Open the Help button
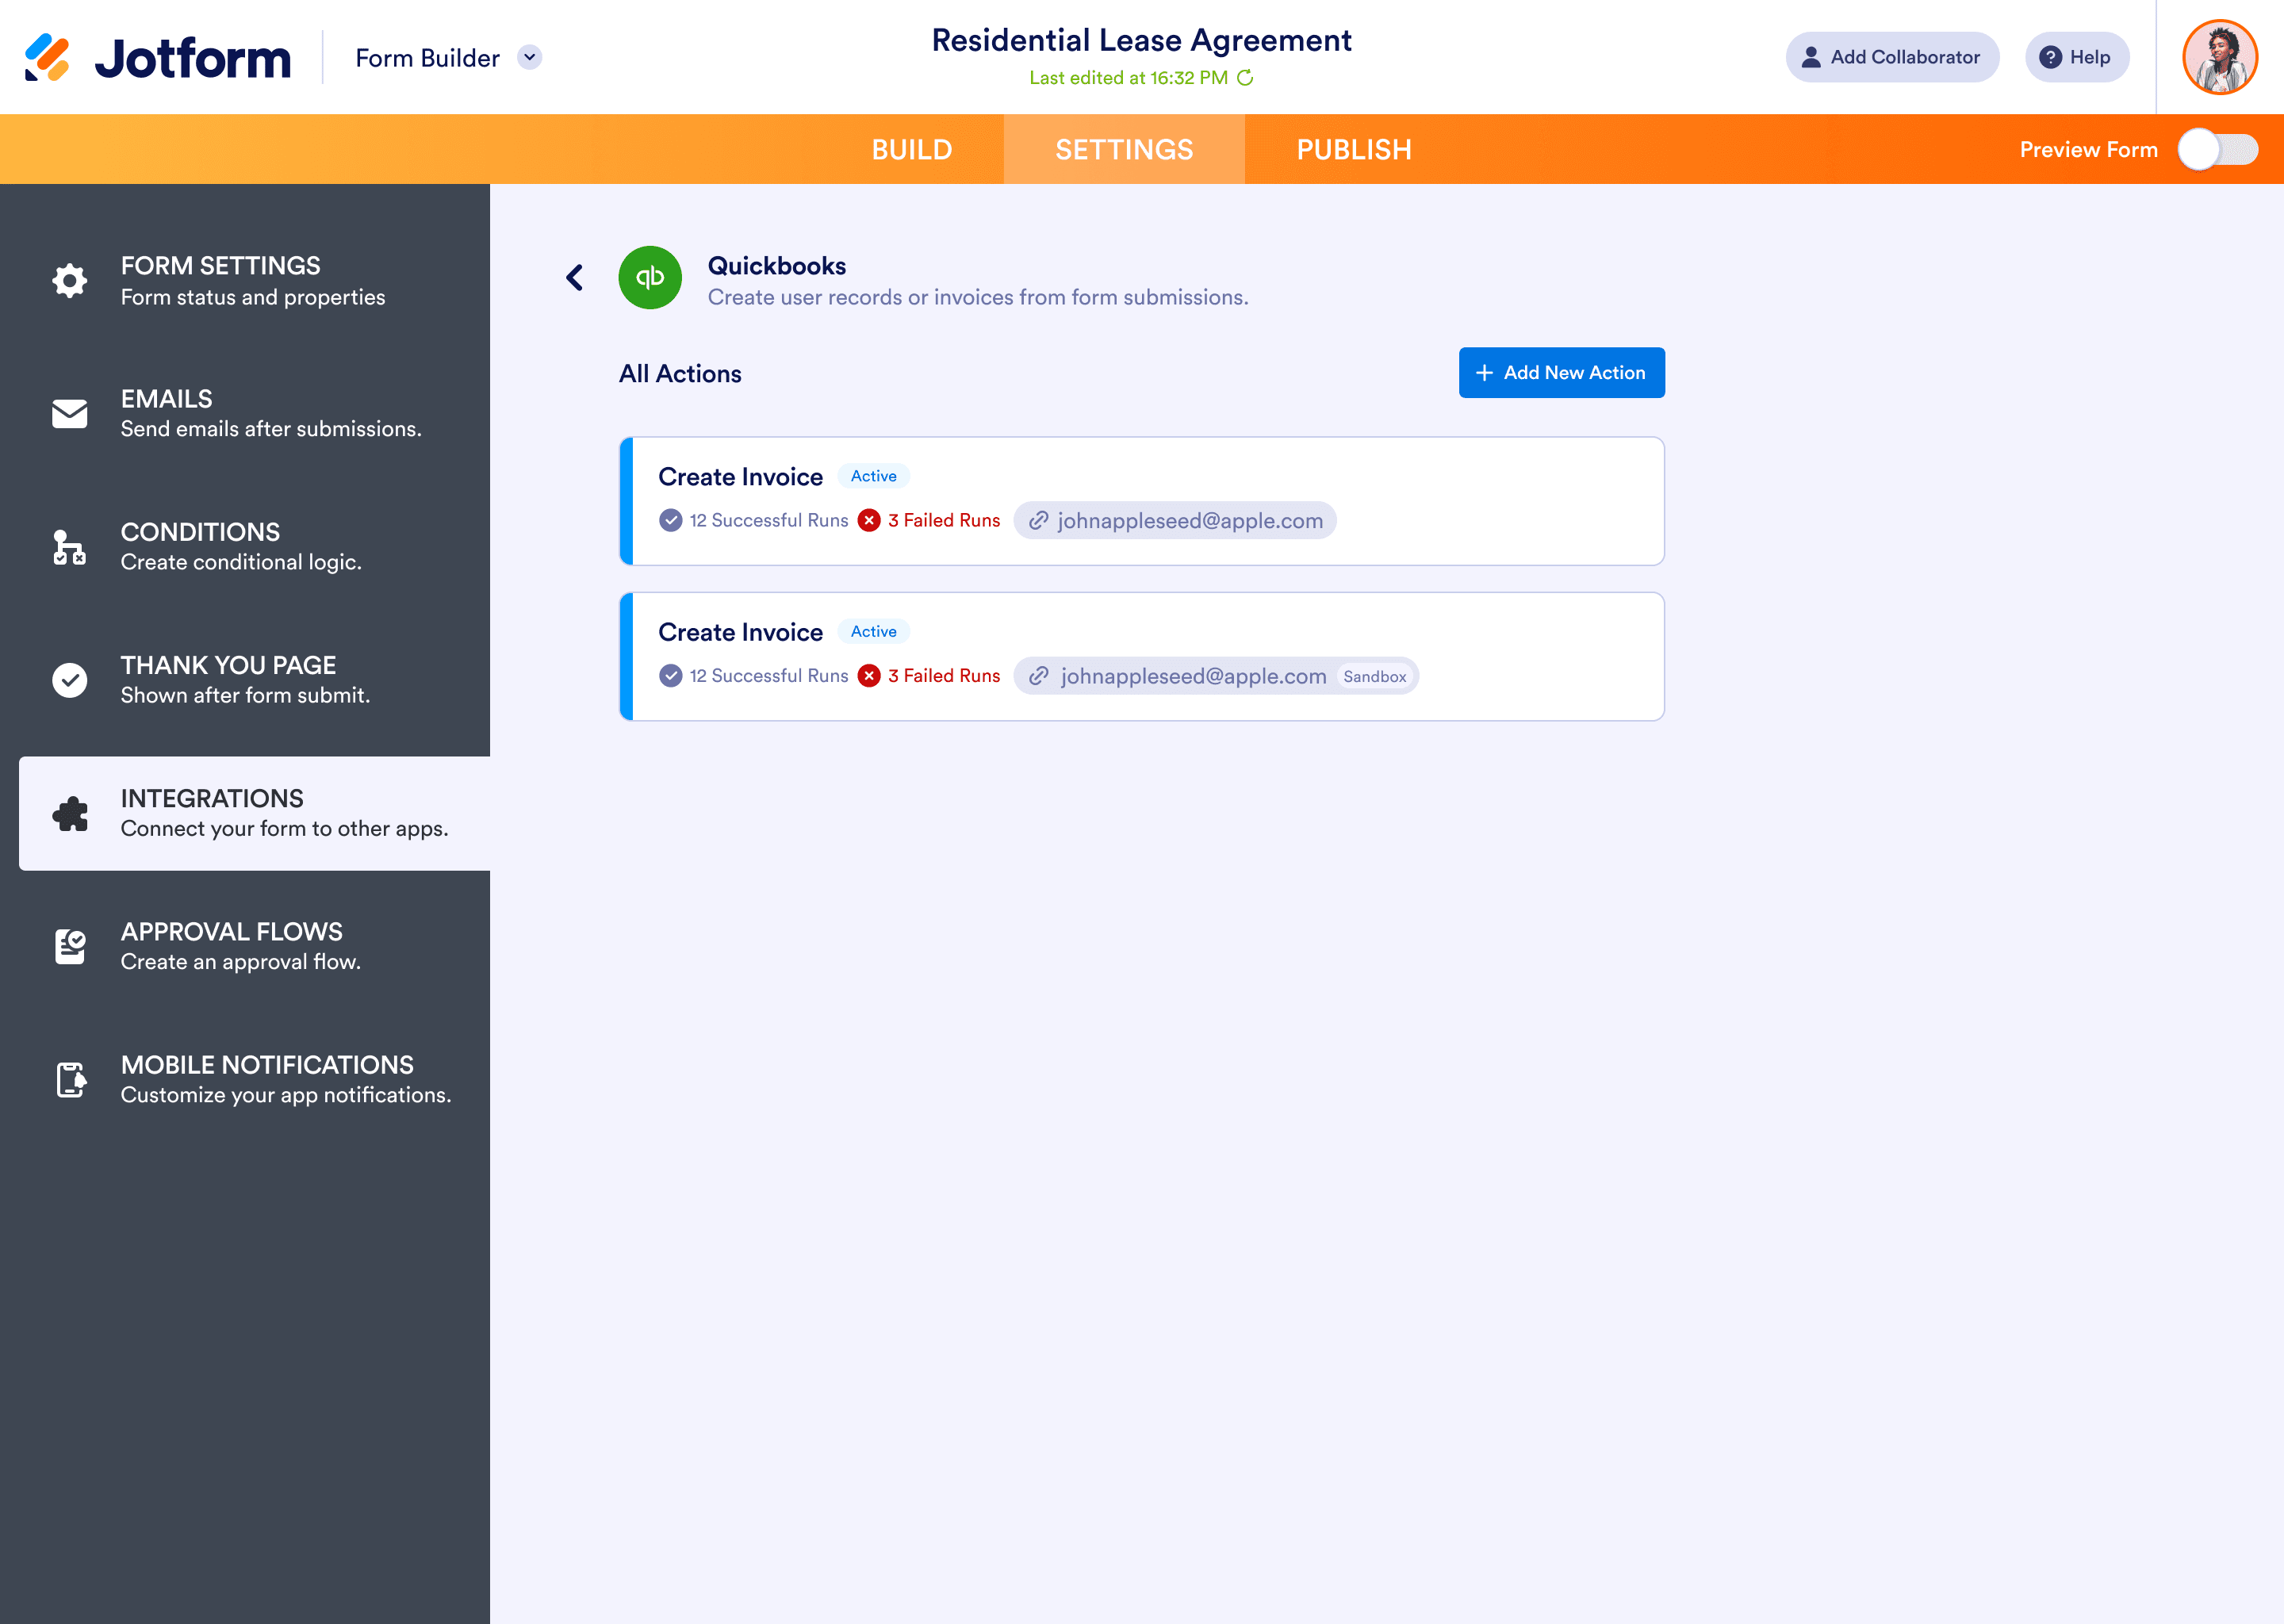This screenshot has height=1624, width=2284. pos(2077,57)
